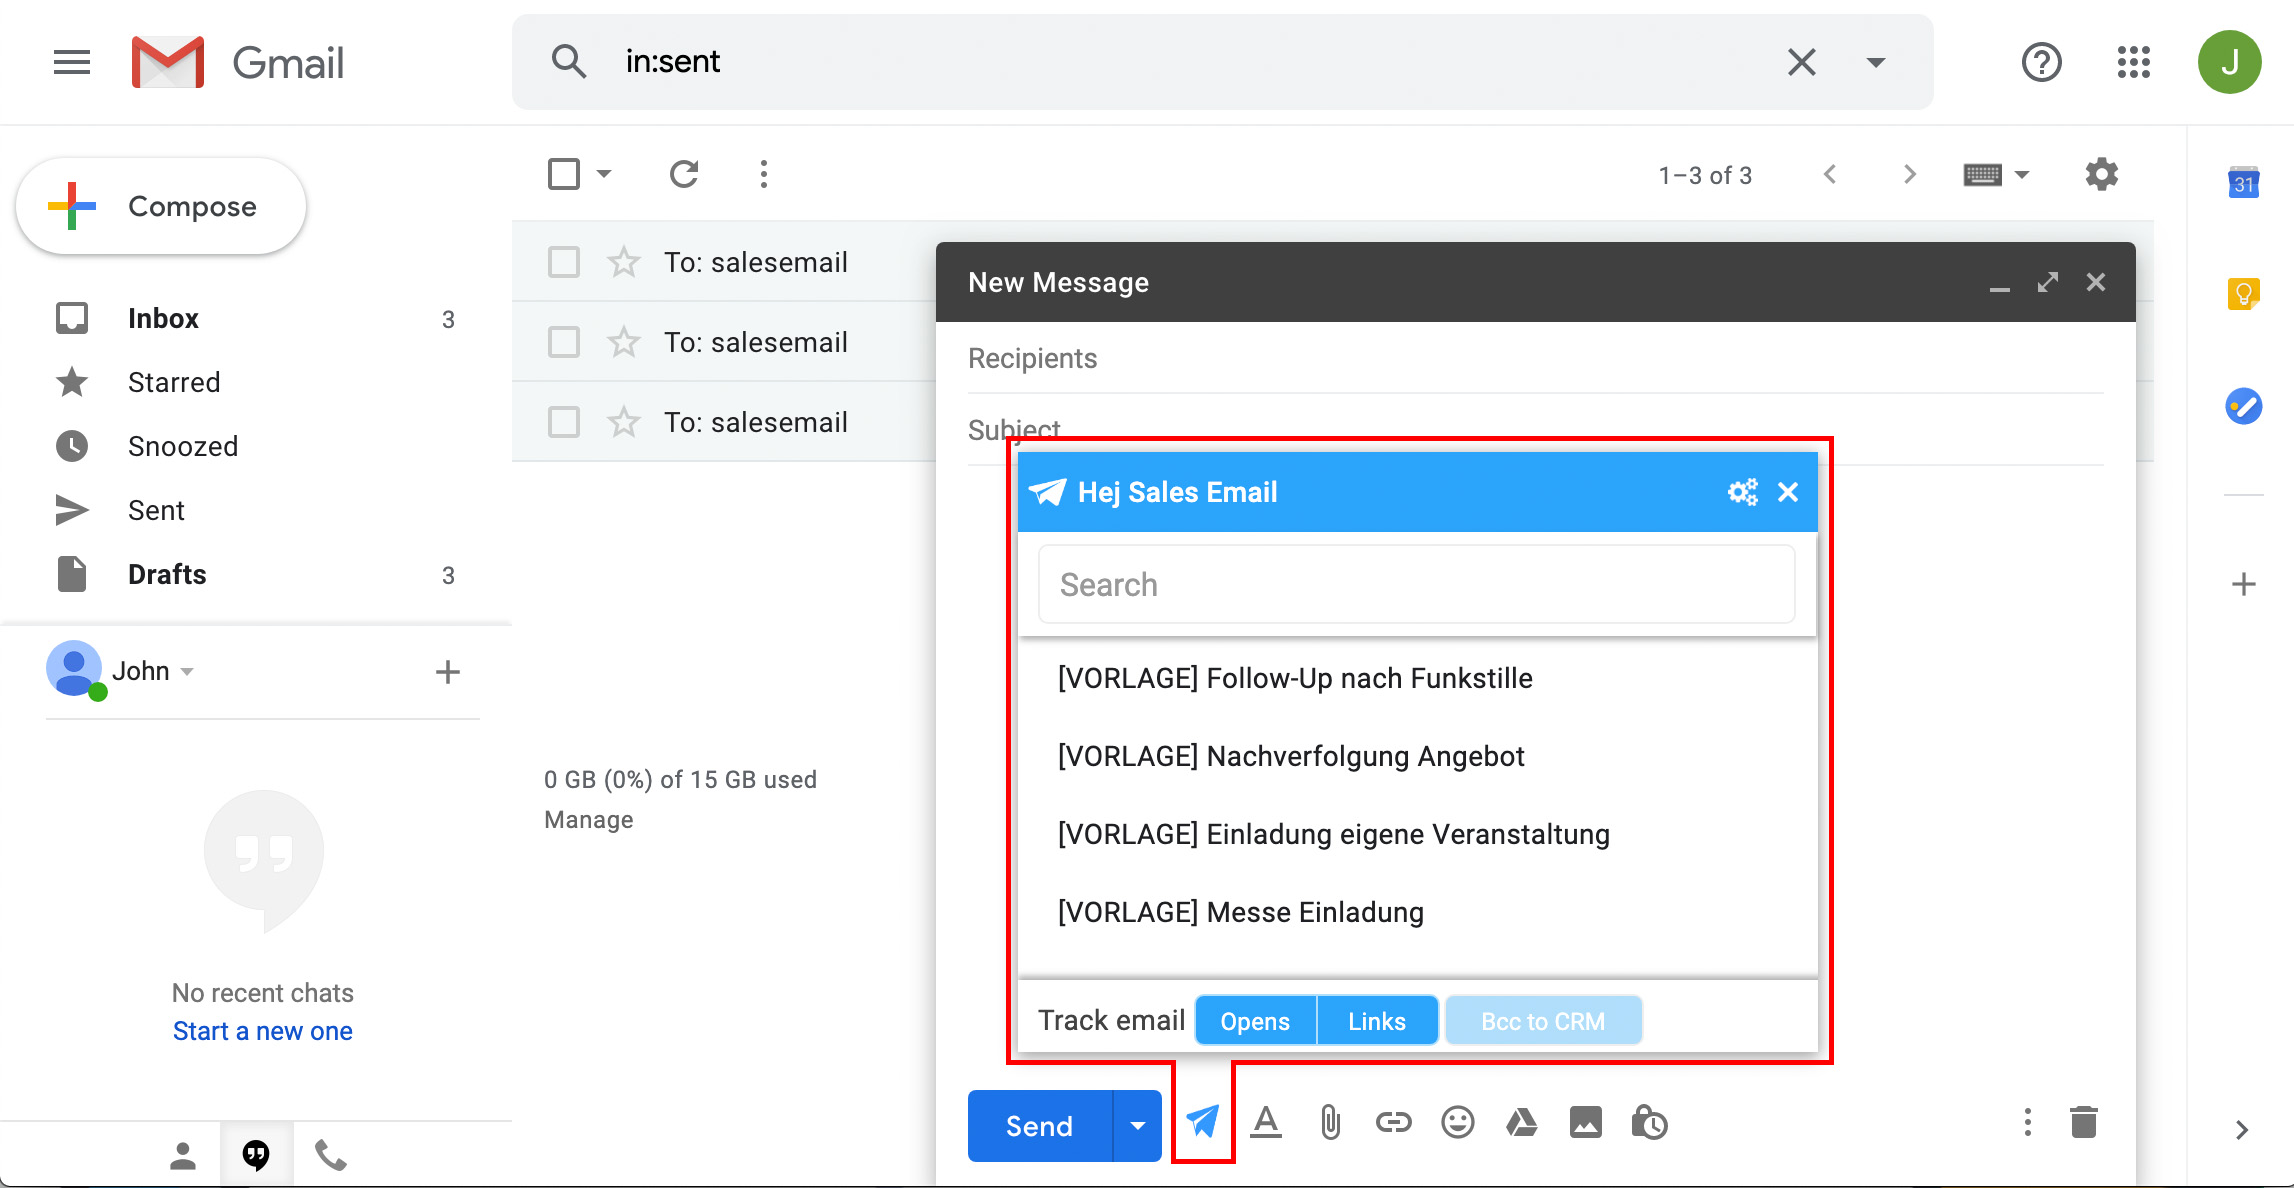Toggle confidential mode lock-clock icon
Image resolution: width=2294 pixels, height=1188 pixels.
coord(1649,1123)
